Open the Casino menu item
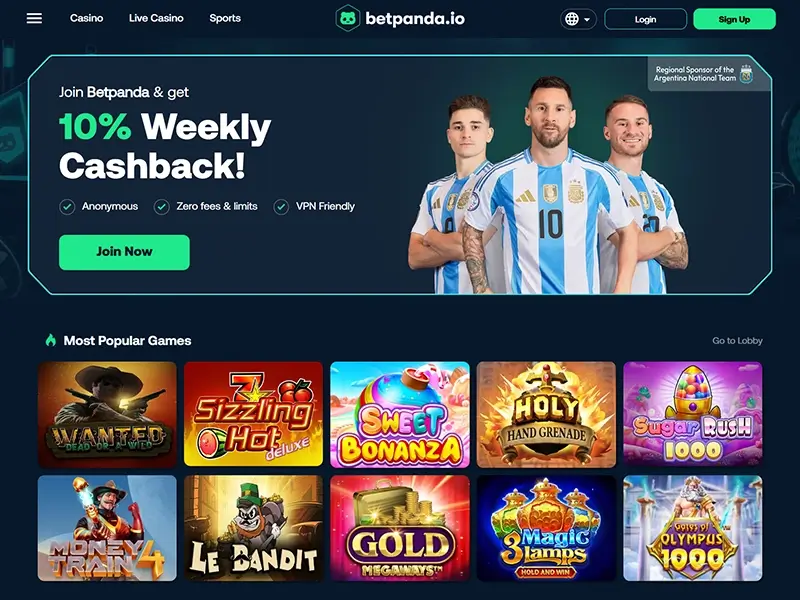 click(87, 18)
